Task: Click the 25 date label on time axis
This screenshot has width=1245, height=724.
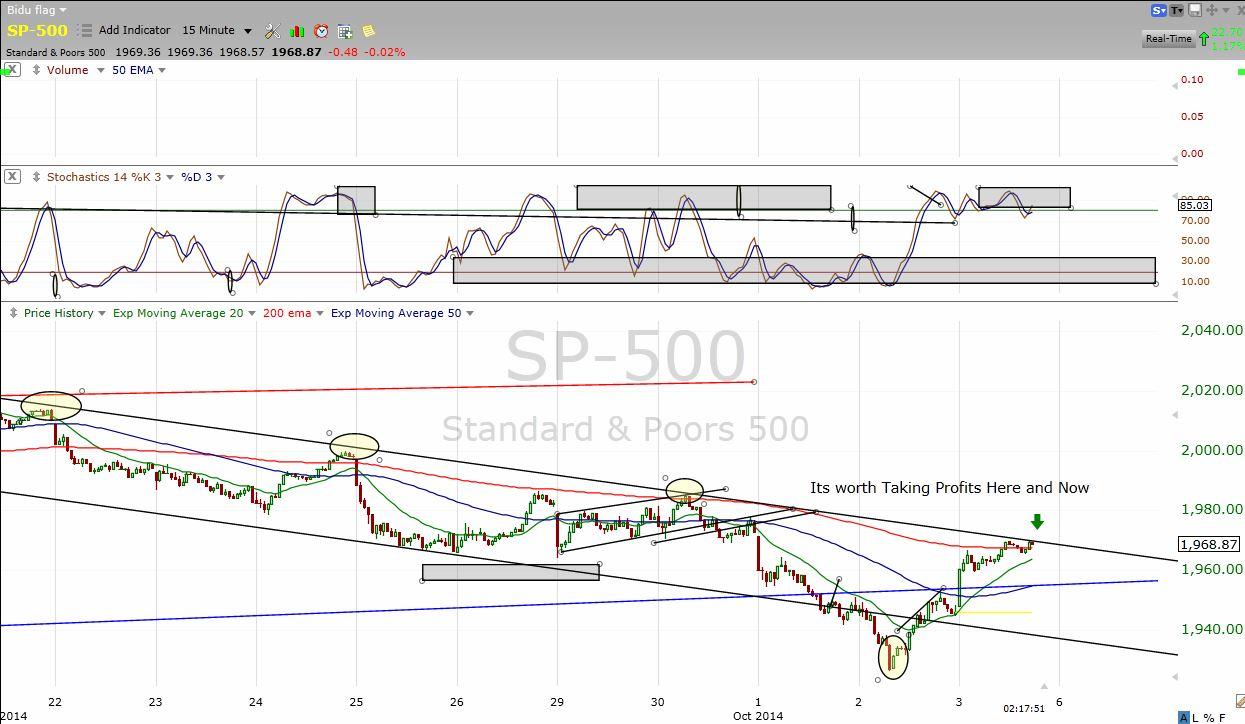Action: coord(357,702)
